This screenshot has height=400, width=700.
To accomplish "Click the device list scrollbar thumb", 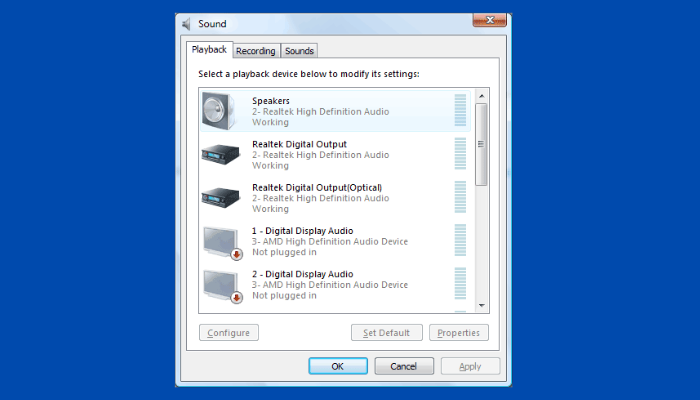I will click(x=481, y=144).
